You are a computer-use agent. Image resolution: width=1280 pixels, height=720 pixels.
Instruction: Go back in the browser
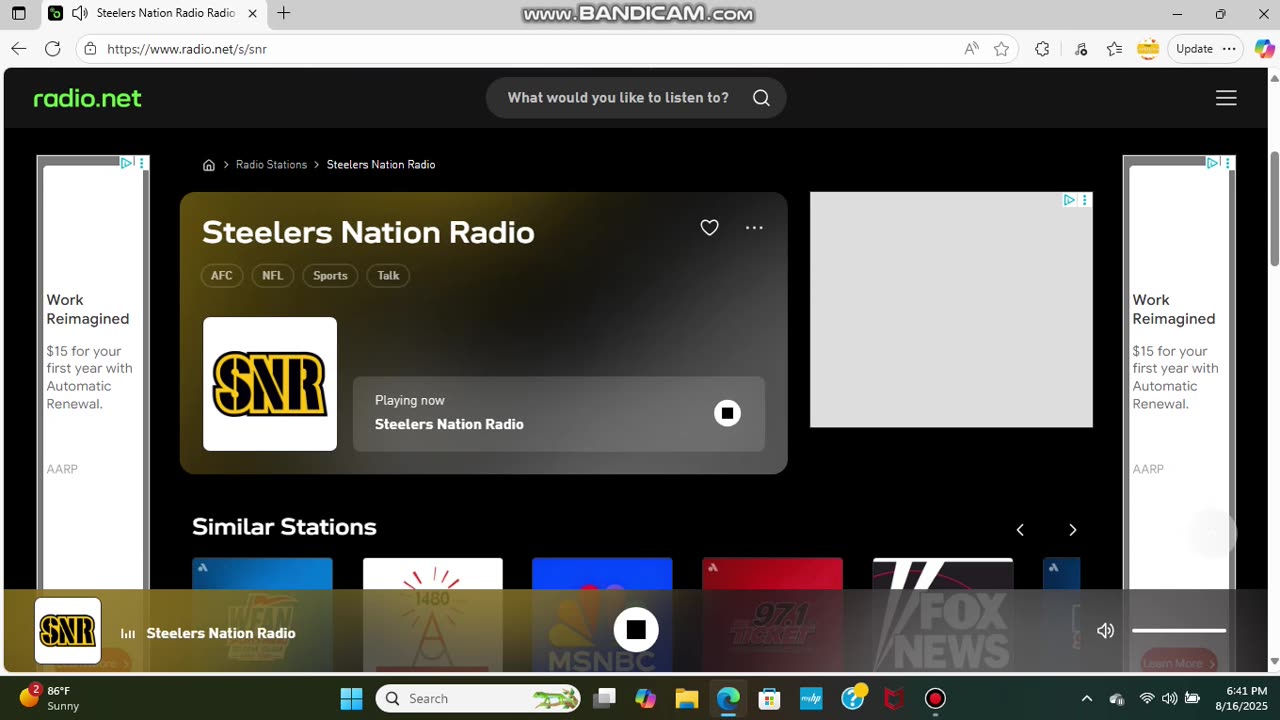click(x=19, y=49)
